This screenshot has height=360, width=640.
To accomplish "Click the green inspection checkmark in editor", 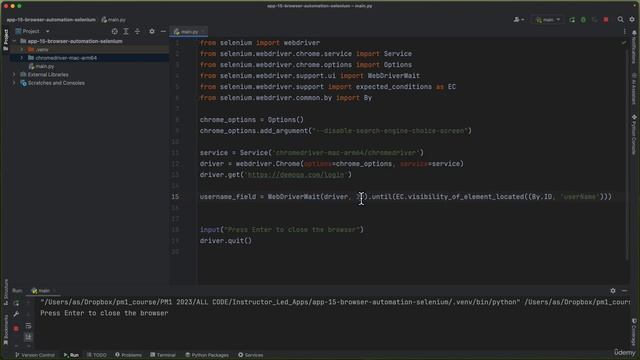I will 624,42.
